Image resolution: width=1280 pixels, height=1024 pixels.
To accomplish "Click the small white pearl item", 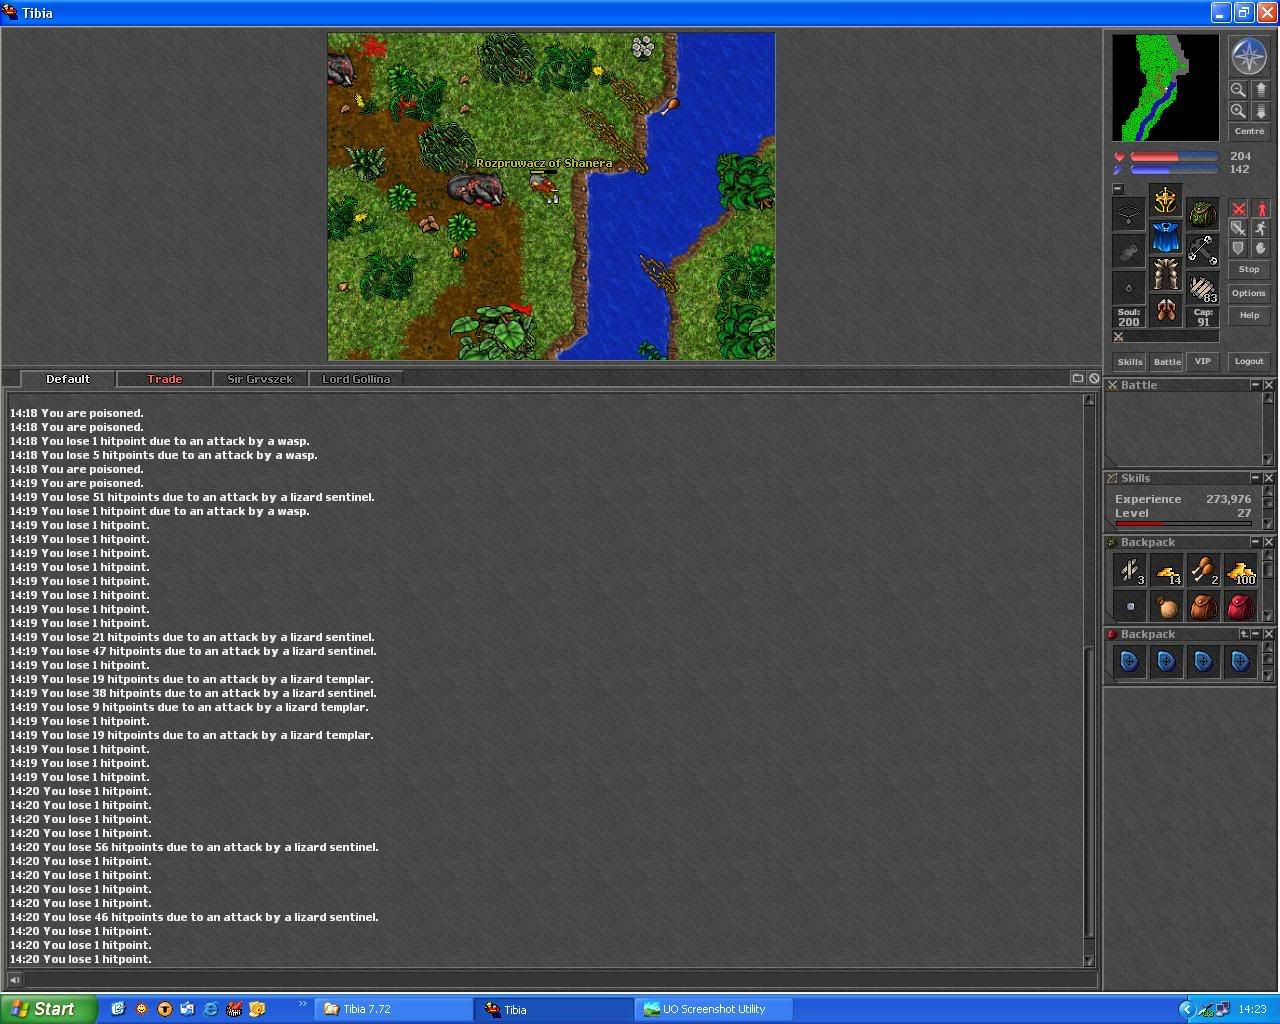I will coord(1130,606).
